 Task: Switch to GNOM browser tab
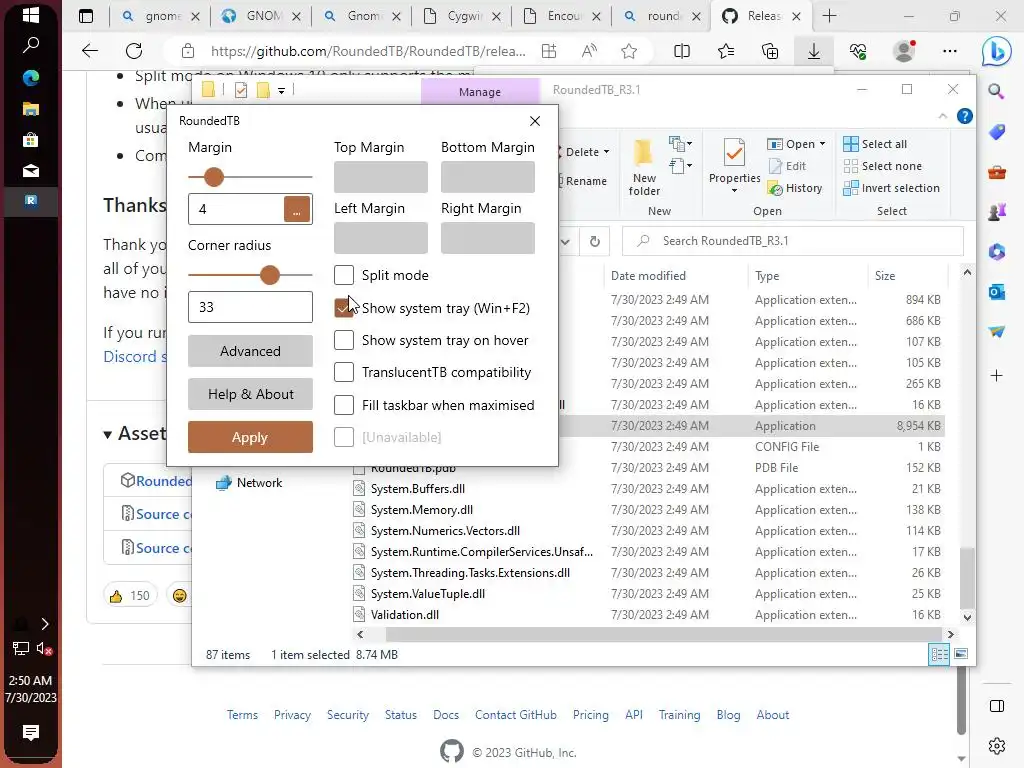[x=263, y=16]
